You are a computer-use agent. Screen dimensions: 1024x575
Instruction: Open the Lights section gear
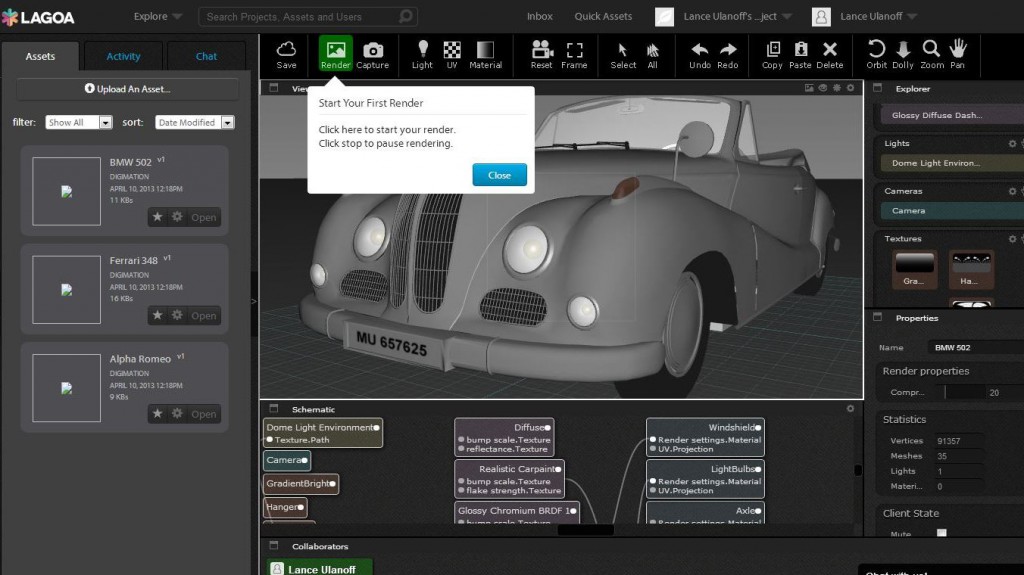(1012, 143)
